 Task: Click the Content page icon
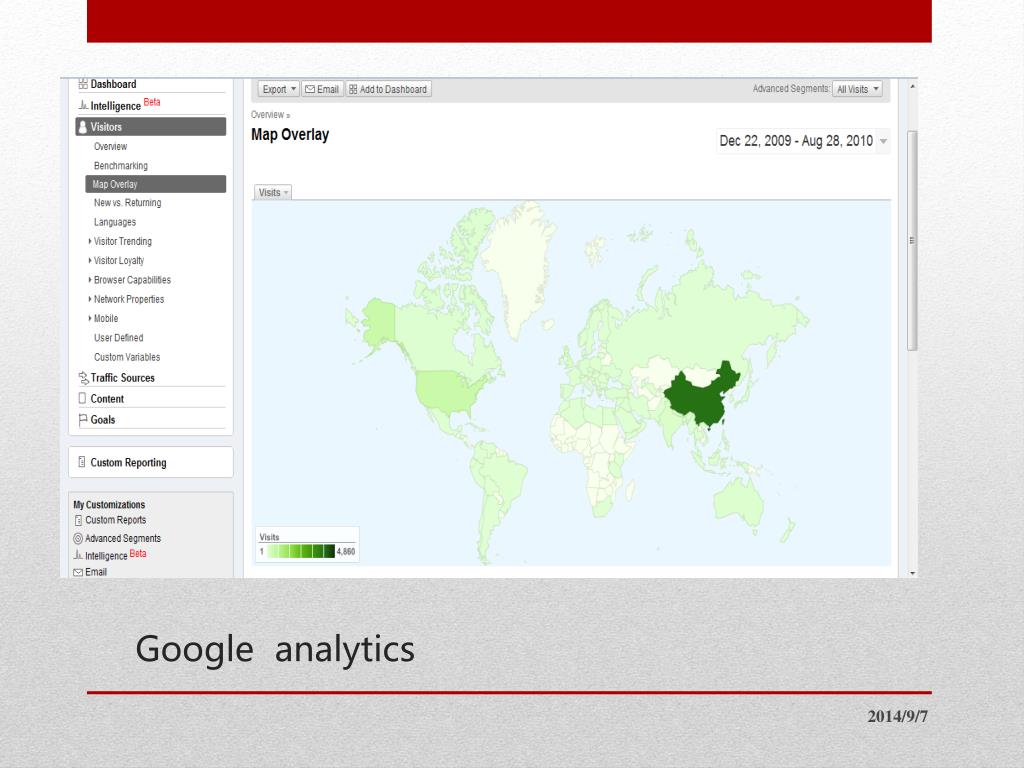(x=82, y=398)
